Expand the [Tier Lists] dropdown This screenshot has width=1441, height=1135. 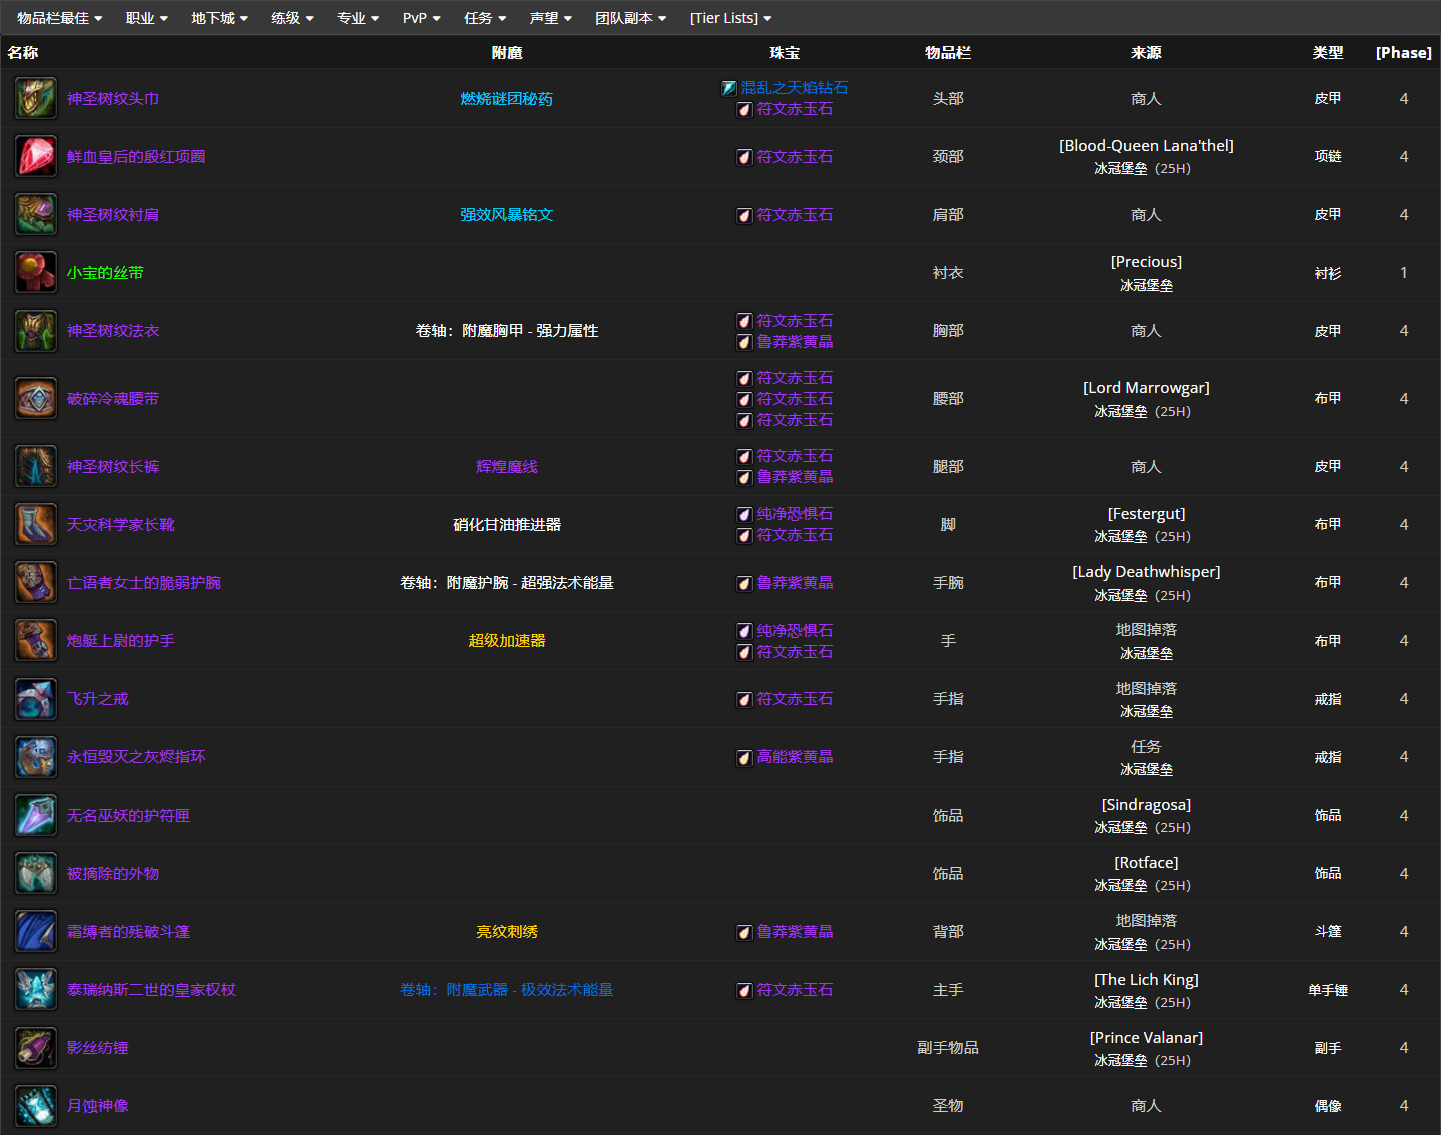[x=730, y=18]
